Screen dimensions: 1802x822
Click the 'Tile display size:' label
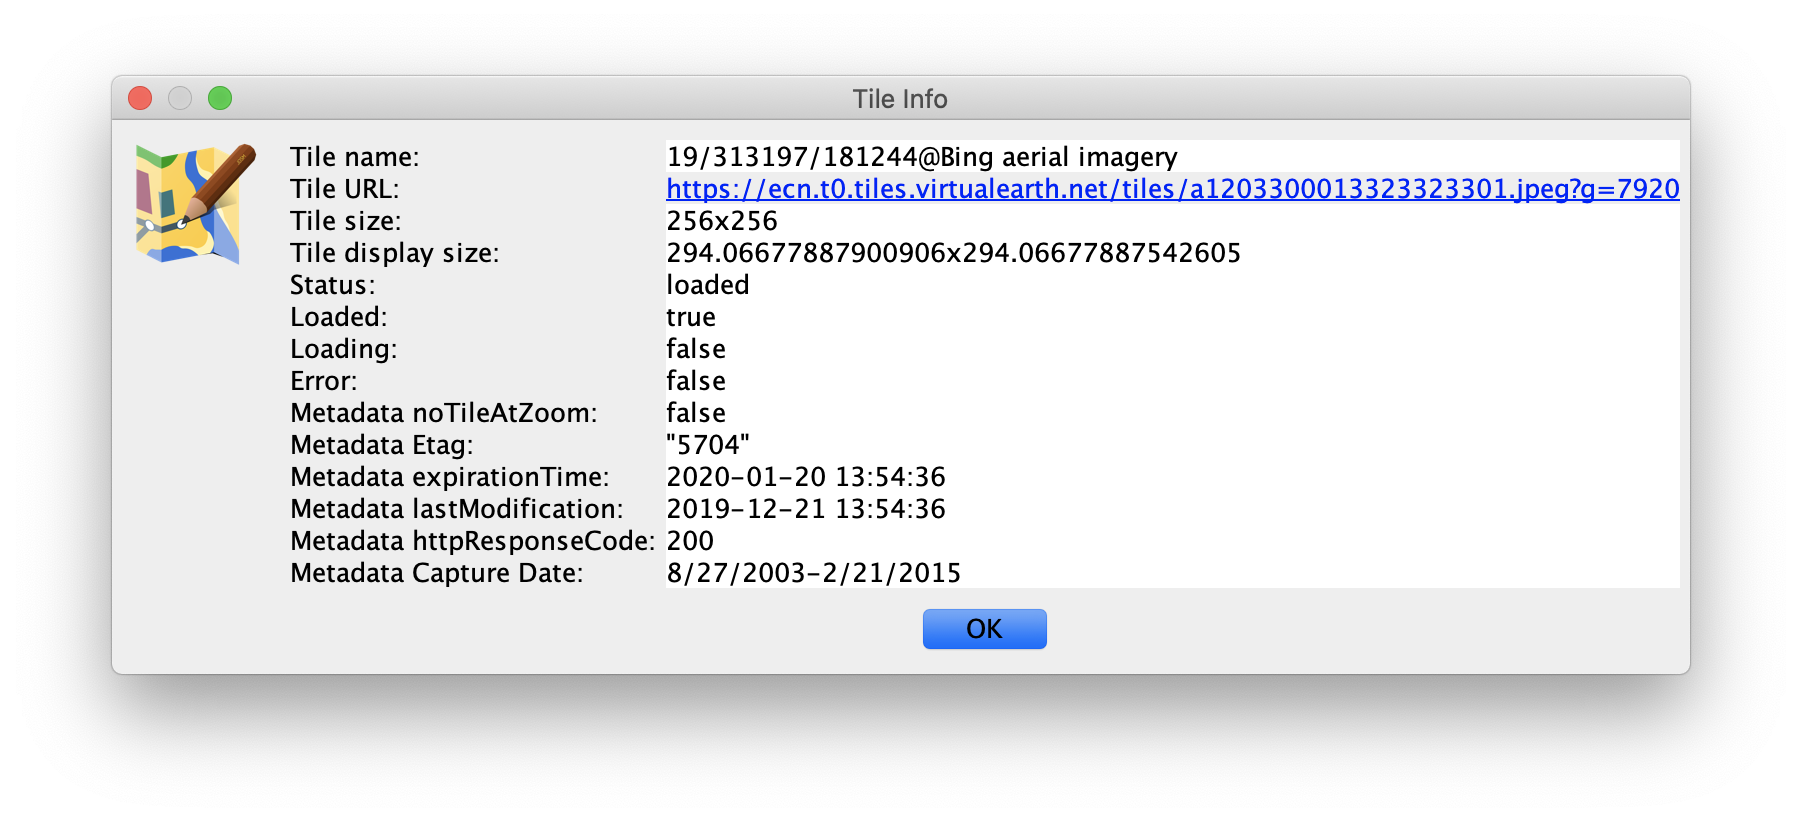(x=395, y=253)
